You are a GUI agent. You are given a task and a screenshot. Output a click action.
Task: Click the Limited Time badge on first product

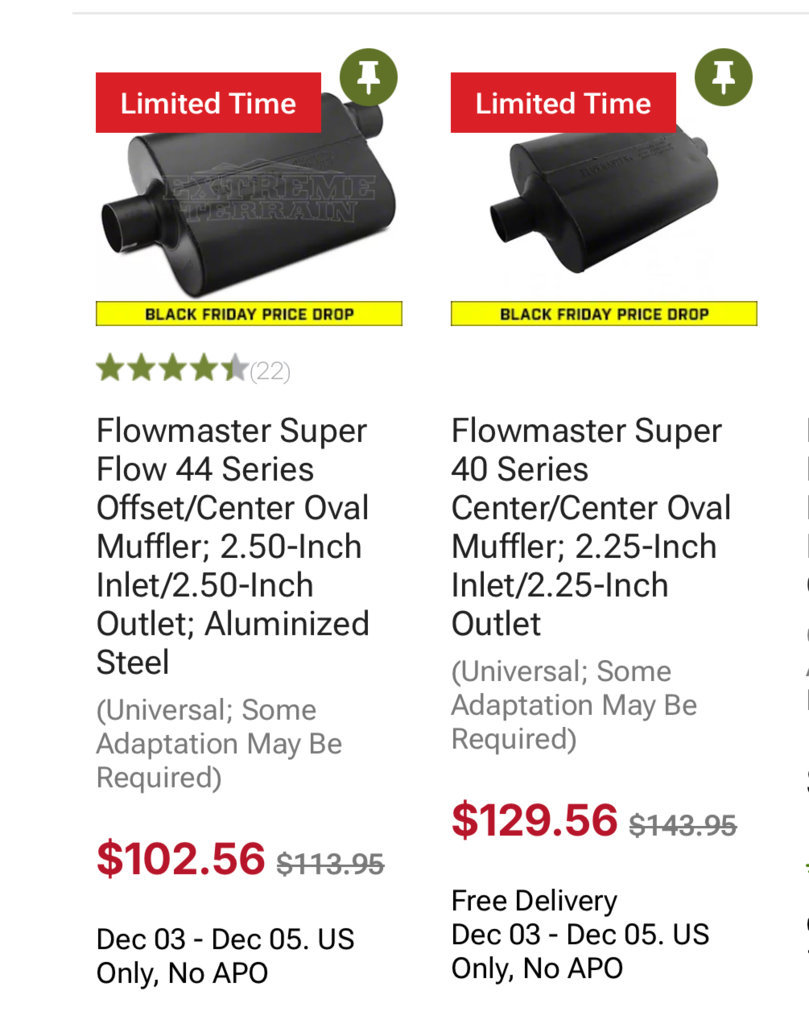pos(208,103)
